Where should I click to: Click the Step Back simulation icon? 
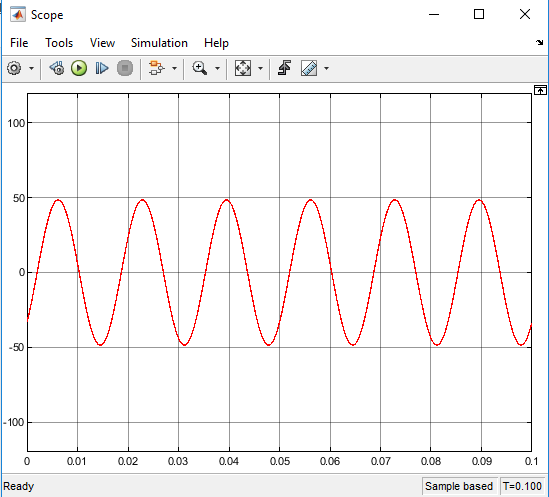point(56,68)
